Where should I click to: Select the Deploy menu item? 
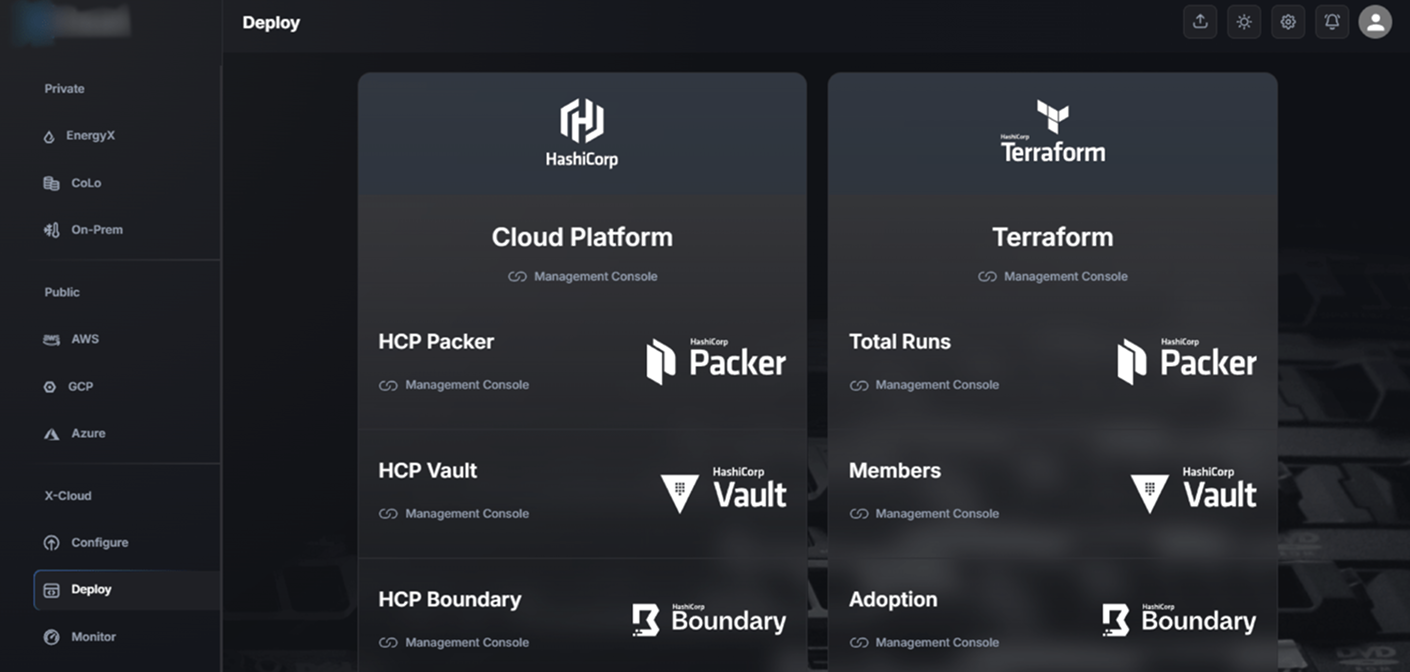tap(126, 590)
